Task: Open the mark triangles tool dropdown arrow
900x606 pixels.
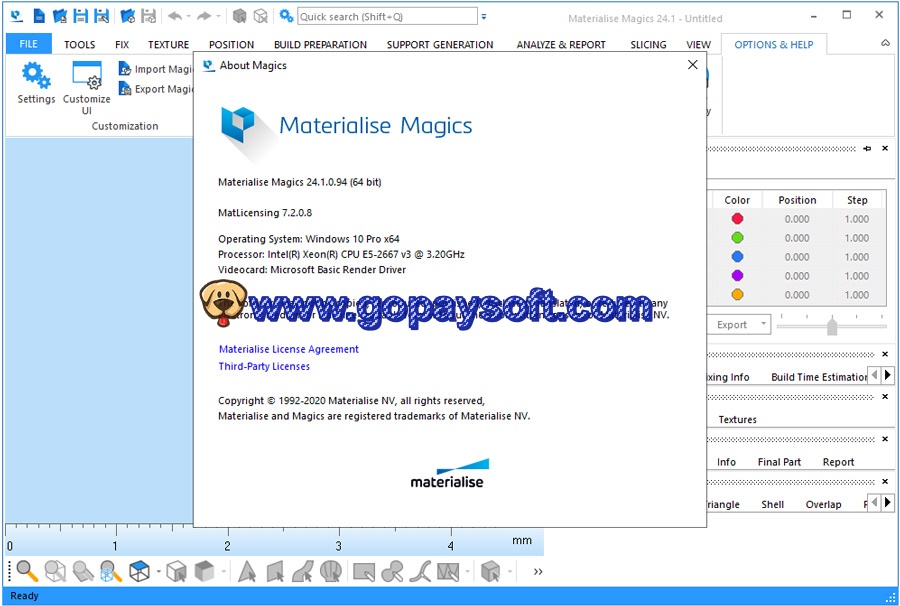Action: click(467, 571)
